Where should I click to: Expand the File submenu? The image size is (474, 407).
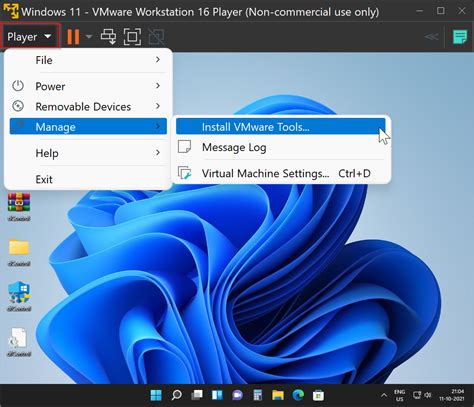(x=88, y=60)
